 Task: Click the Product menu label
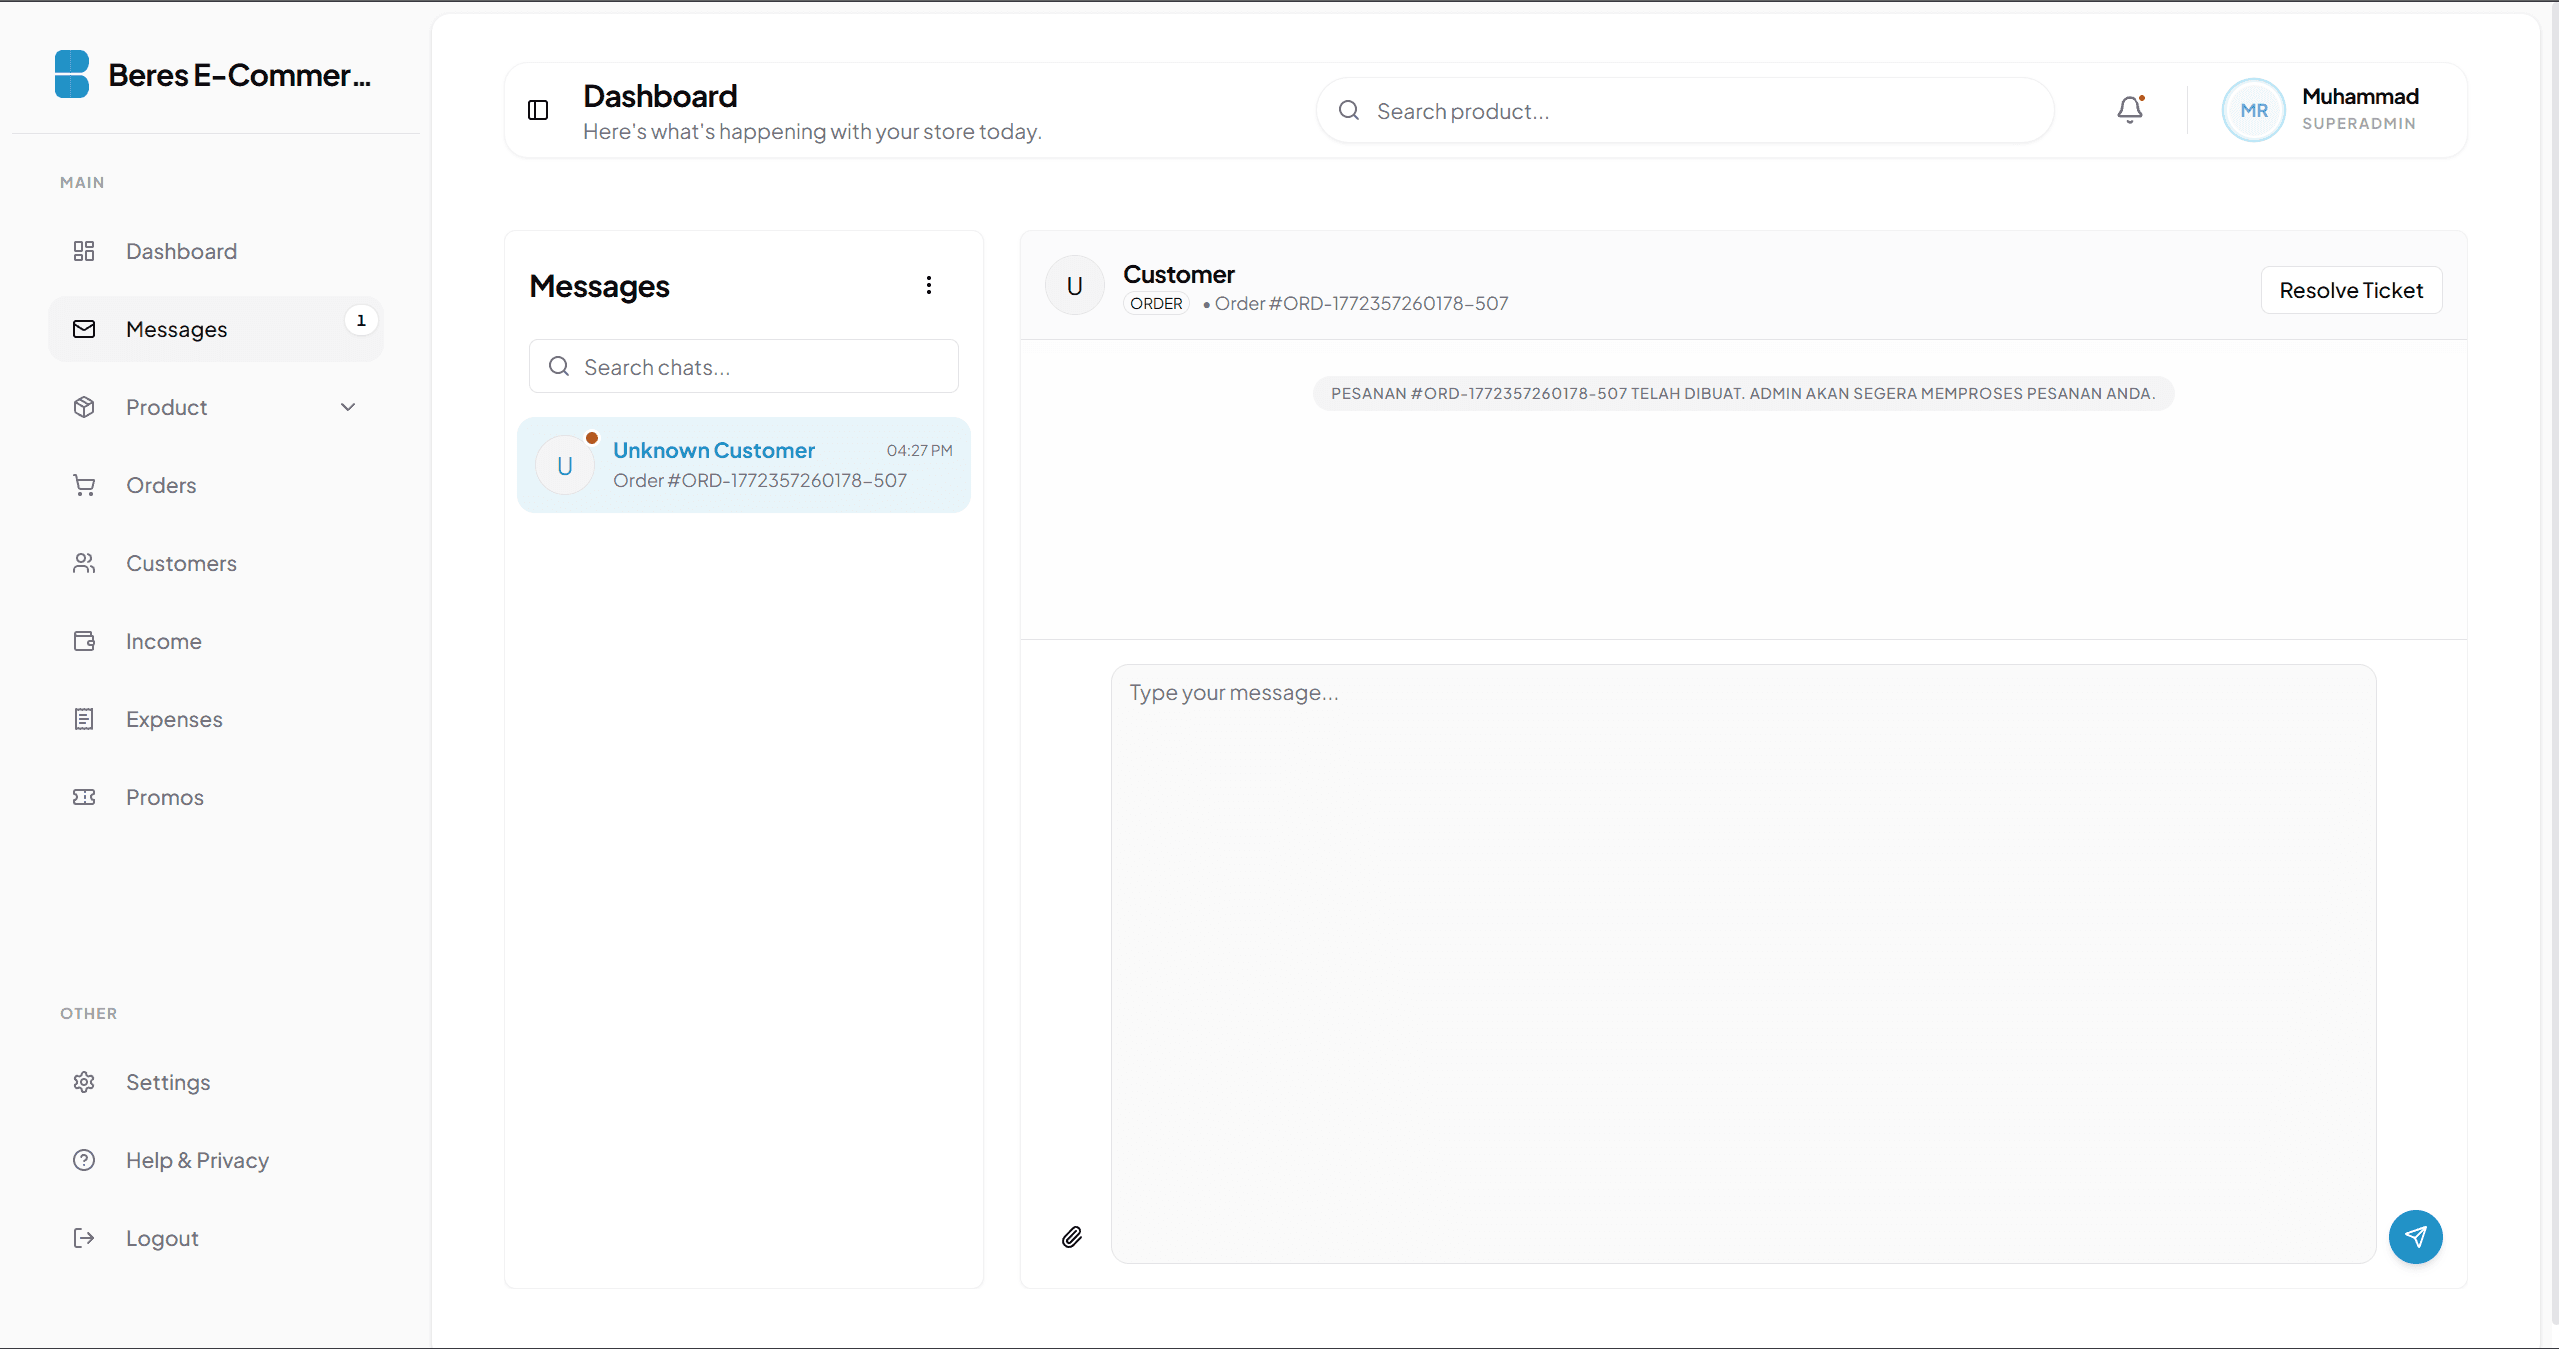click(x=166, y=407)
